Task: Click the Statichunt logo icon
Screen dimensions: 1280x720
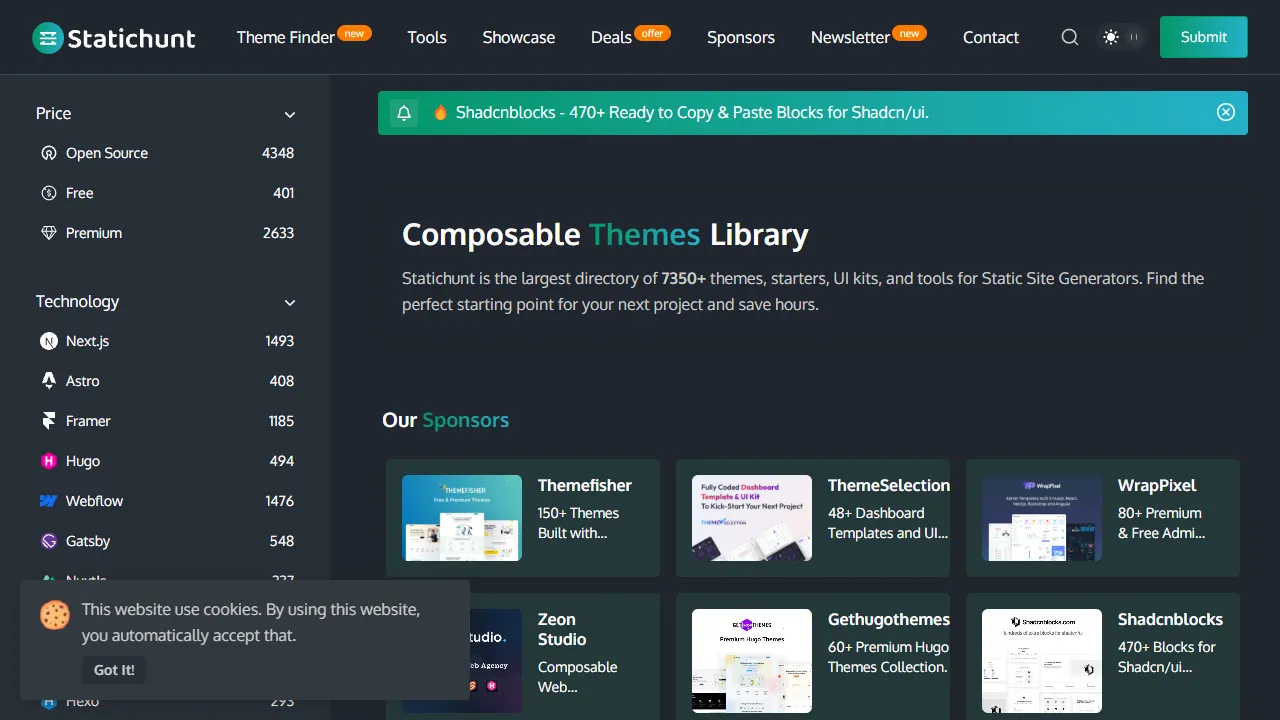Action: 48,38
